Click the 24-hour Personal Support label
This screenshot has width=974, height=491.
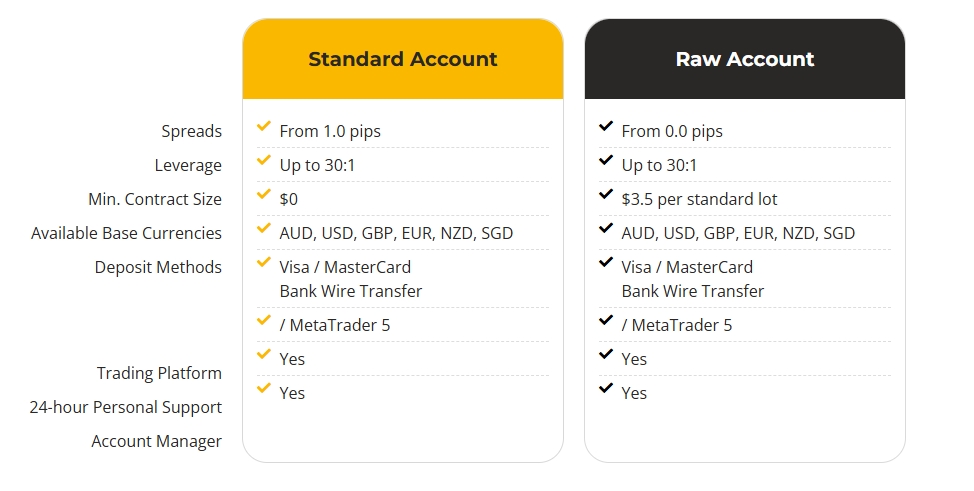tap(125, 407)
